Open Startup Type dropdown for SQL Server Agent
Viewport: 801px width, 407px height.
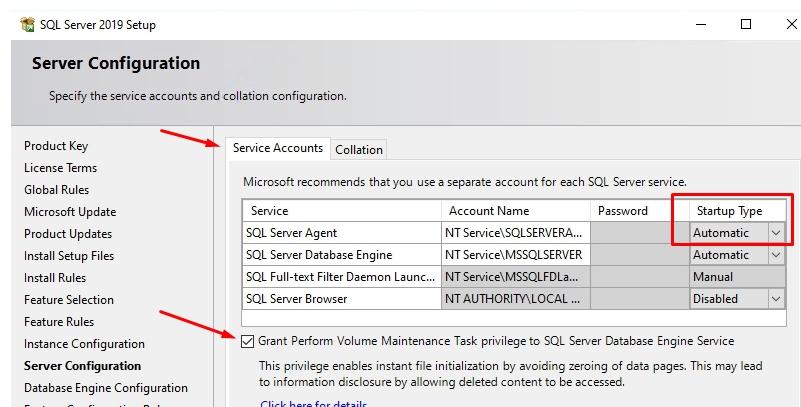(x=776, y=233)
